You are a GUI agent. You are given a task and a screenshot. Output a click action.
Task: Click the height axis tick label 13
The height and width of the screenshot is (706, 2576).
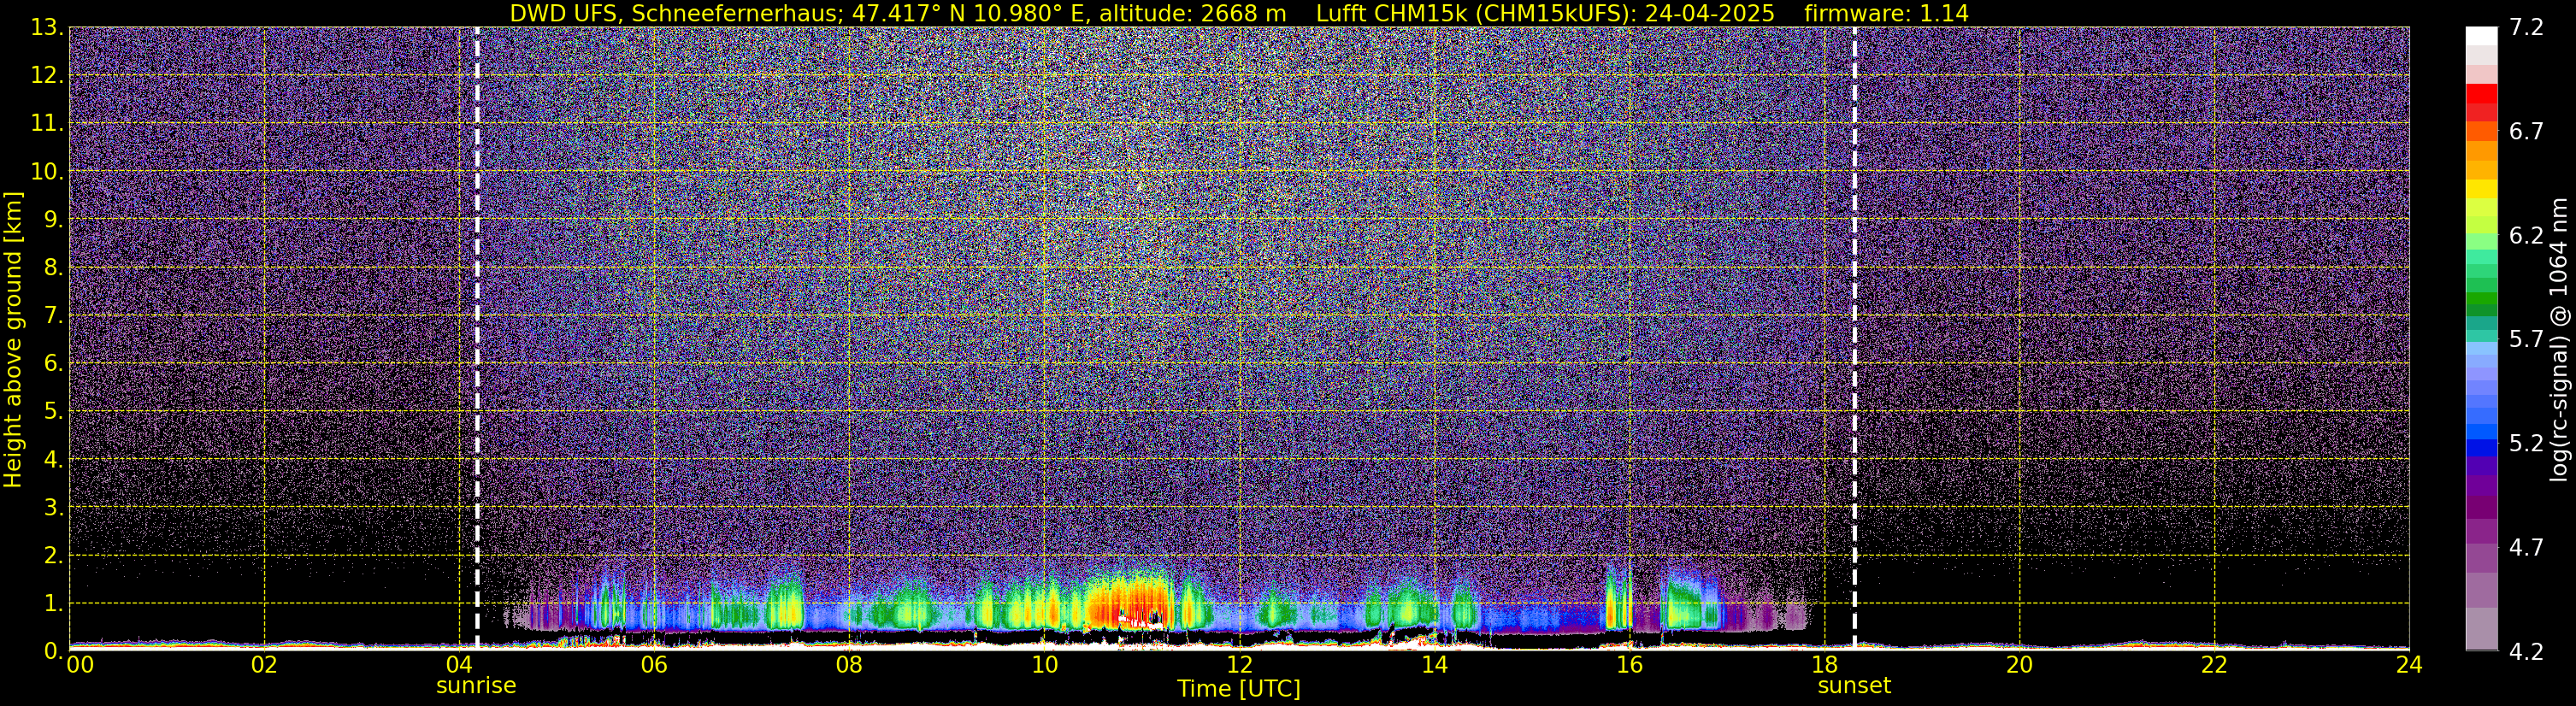(46, 28)
